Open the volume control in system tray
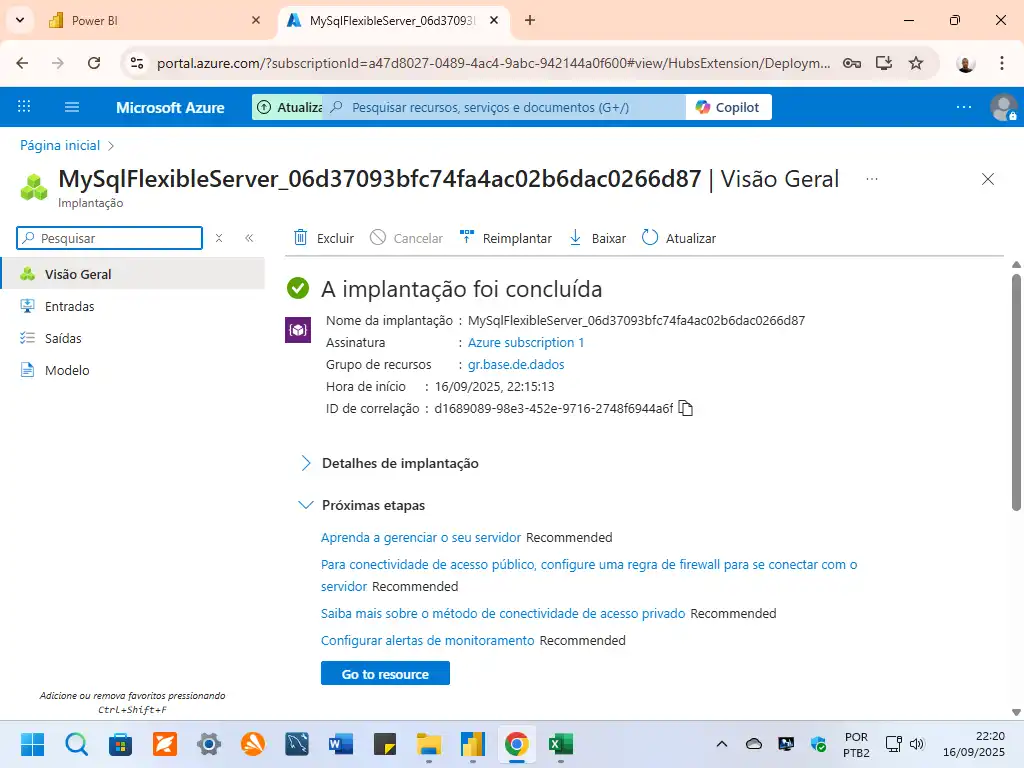The height and width of the screenshot is (768, 1024). pyautogui.click(x=917, y=744)
